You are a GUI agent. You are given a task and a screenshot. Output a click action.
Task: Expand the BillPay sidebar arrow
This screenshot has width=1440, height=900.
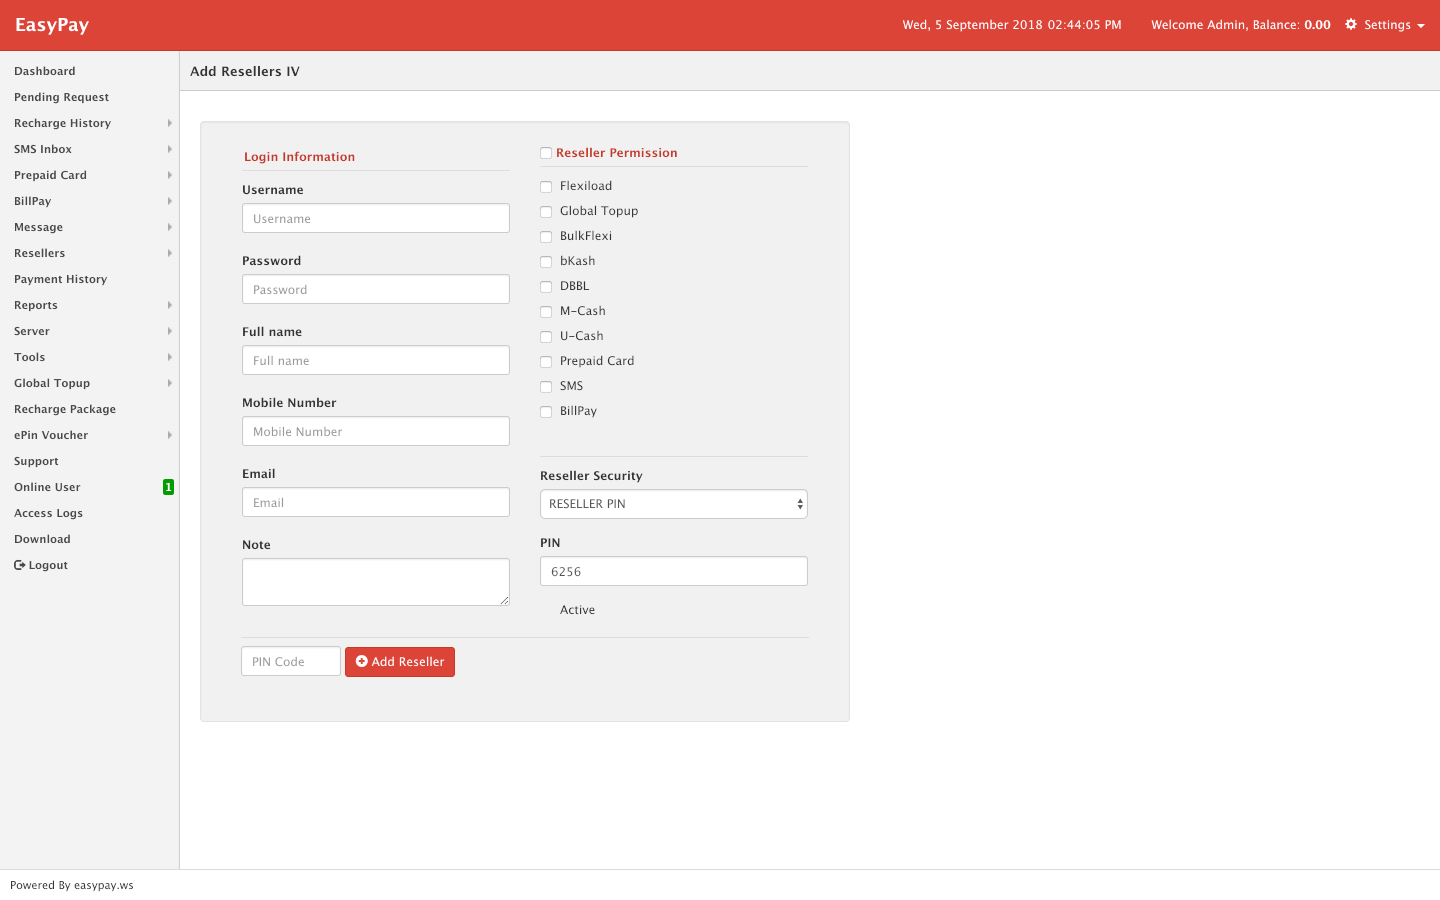(170, 201)
